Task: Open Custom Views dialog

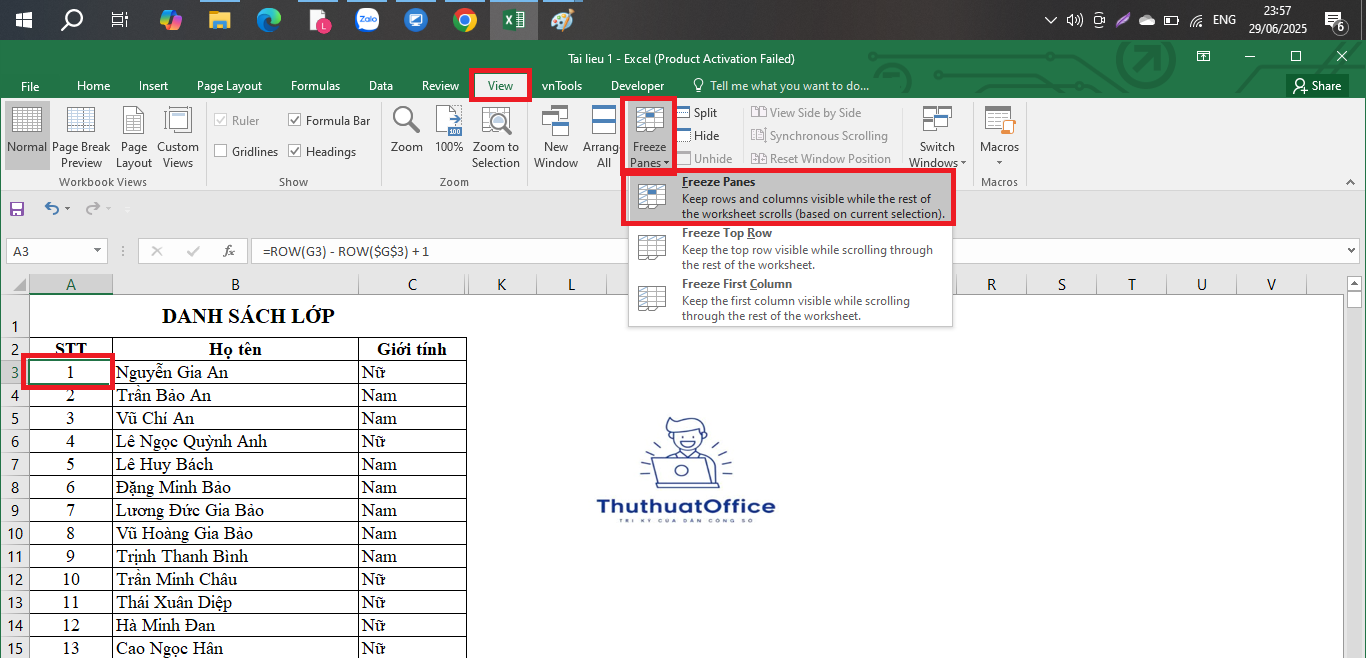Action: click(178, 136)
